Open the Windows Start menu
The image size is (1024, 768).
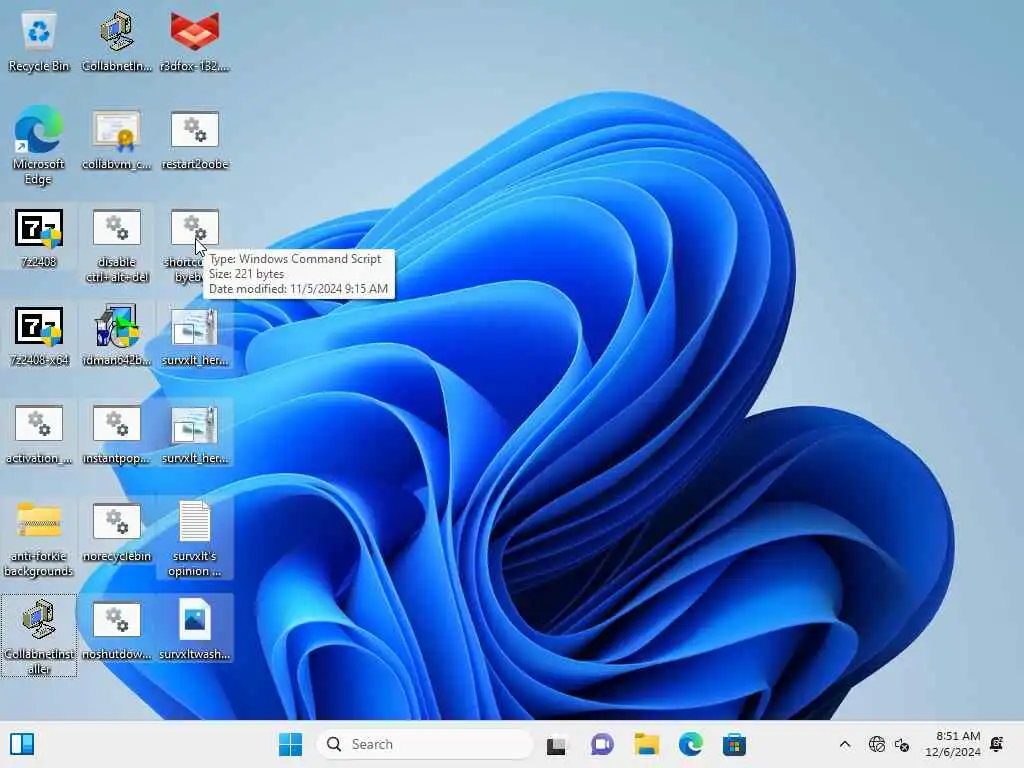(291, 744)
